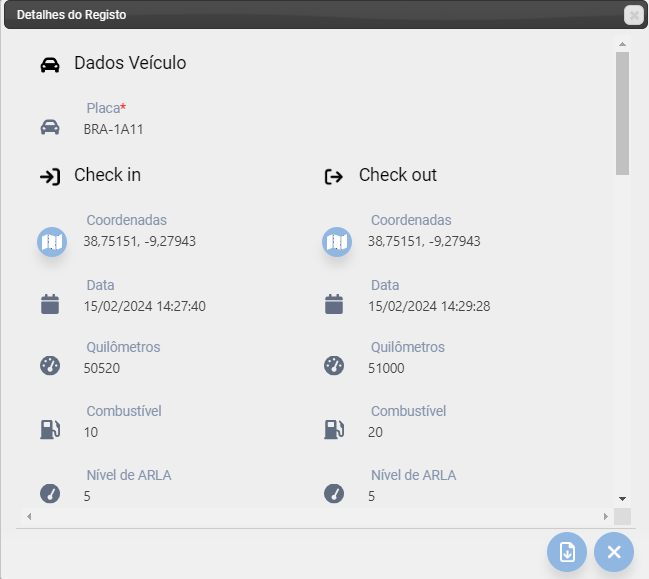Click the Check in calendar icon
This screenshot has width=649, height=579.
click(x=50, y=304)
